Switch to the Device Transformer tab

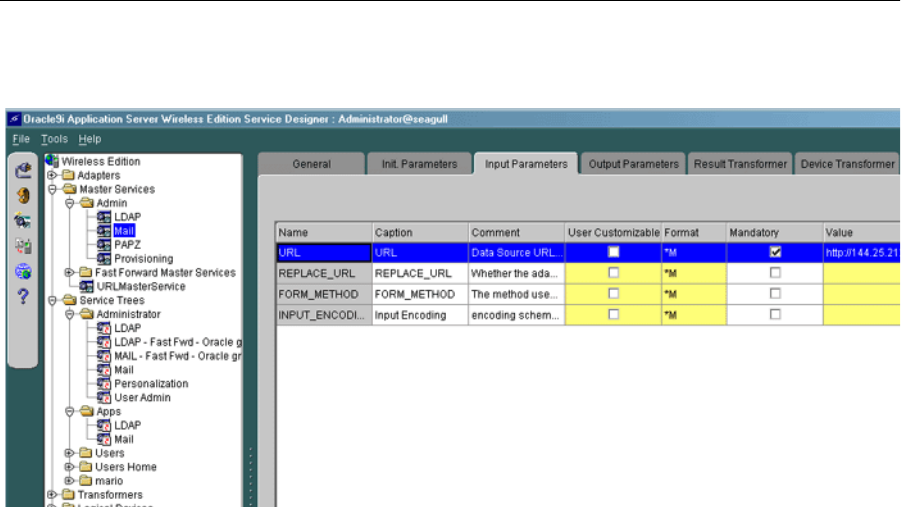pos(847,164)
